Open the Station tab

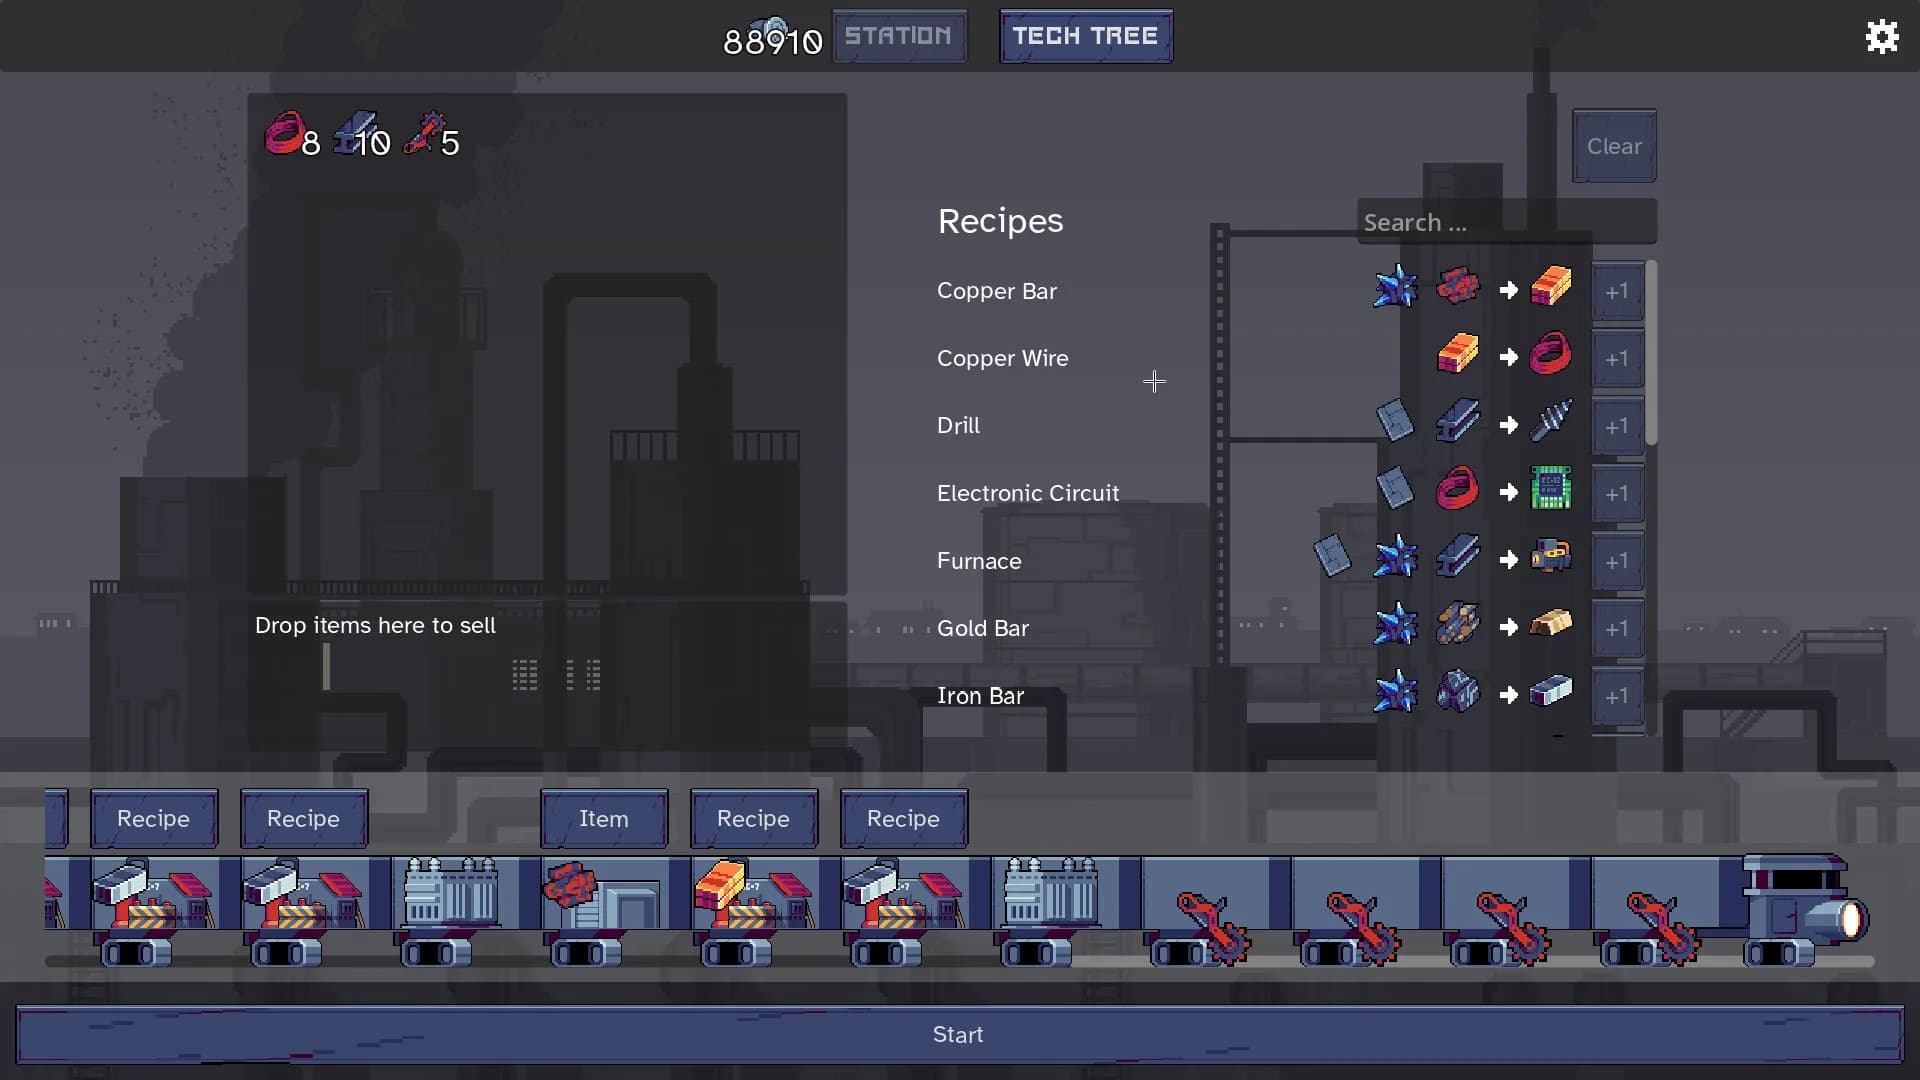[x=899, y=36]
